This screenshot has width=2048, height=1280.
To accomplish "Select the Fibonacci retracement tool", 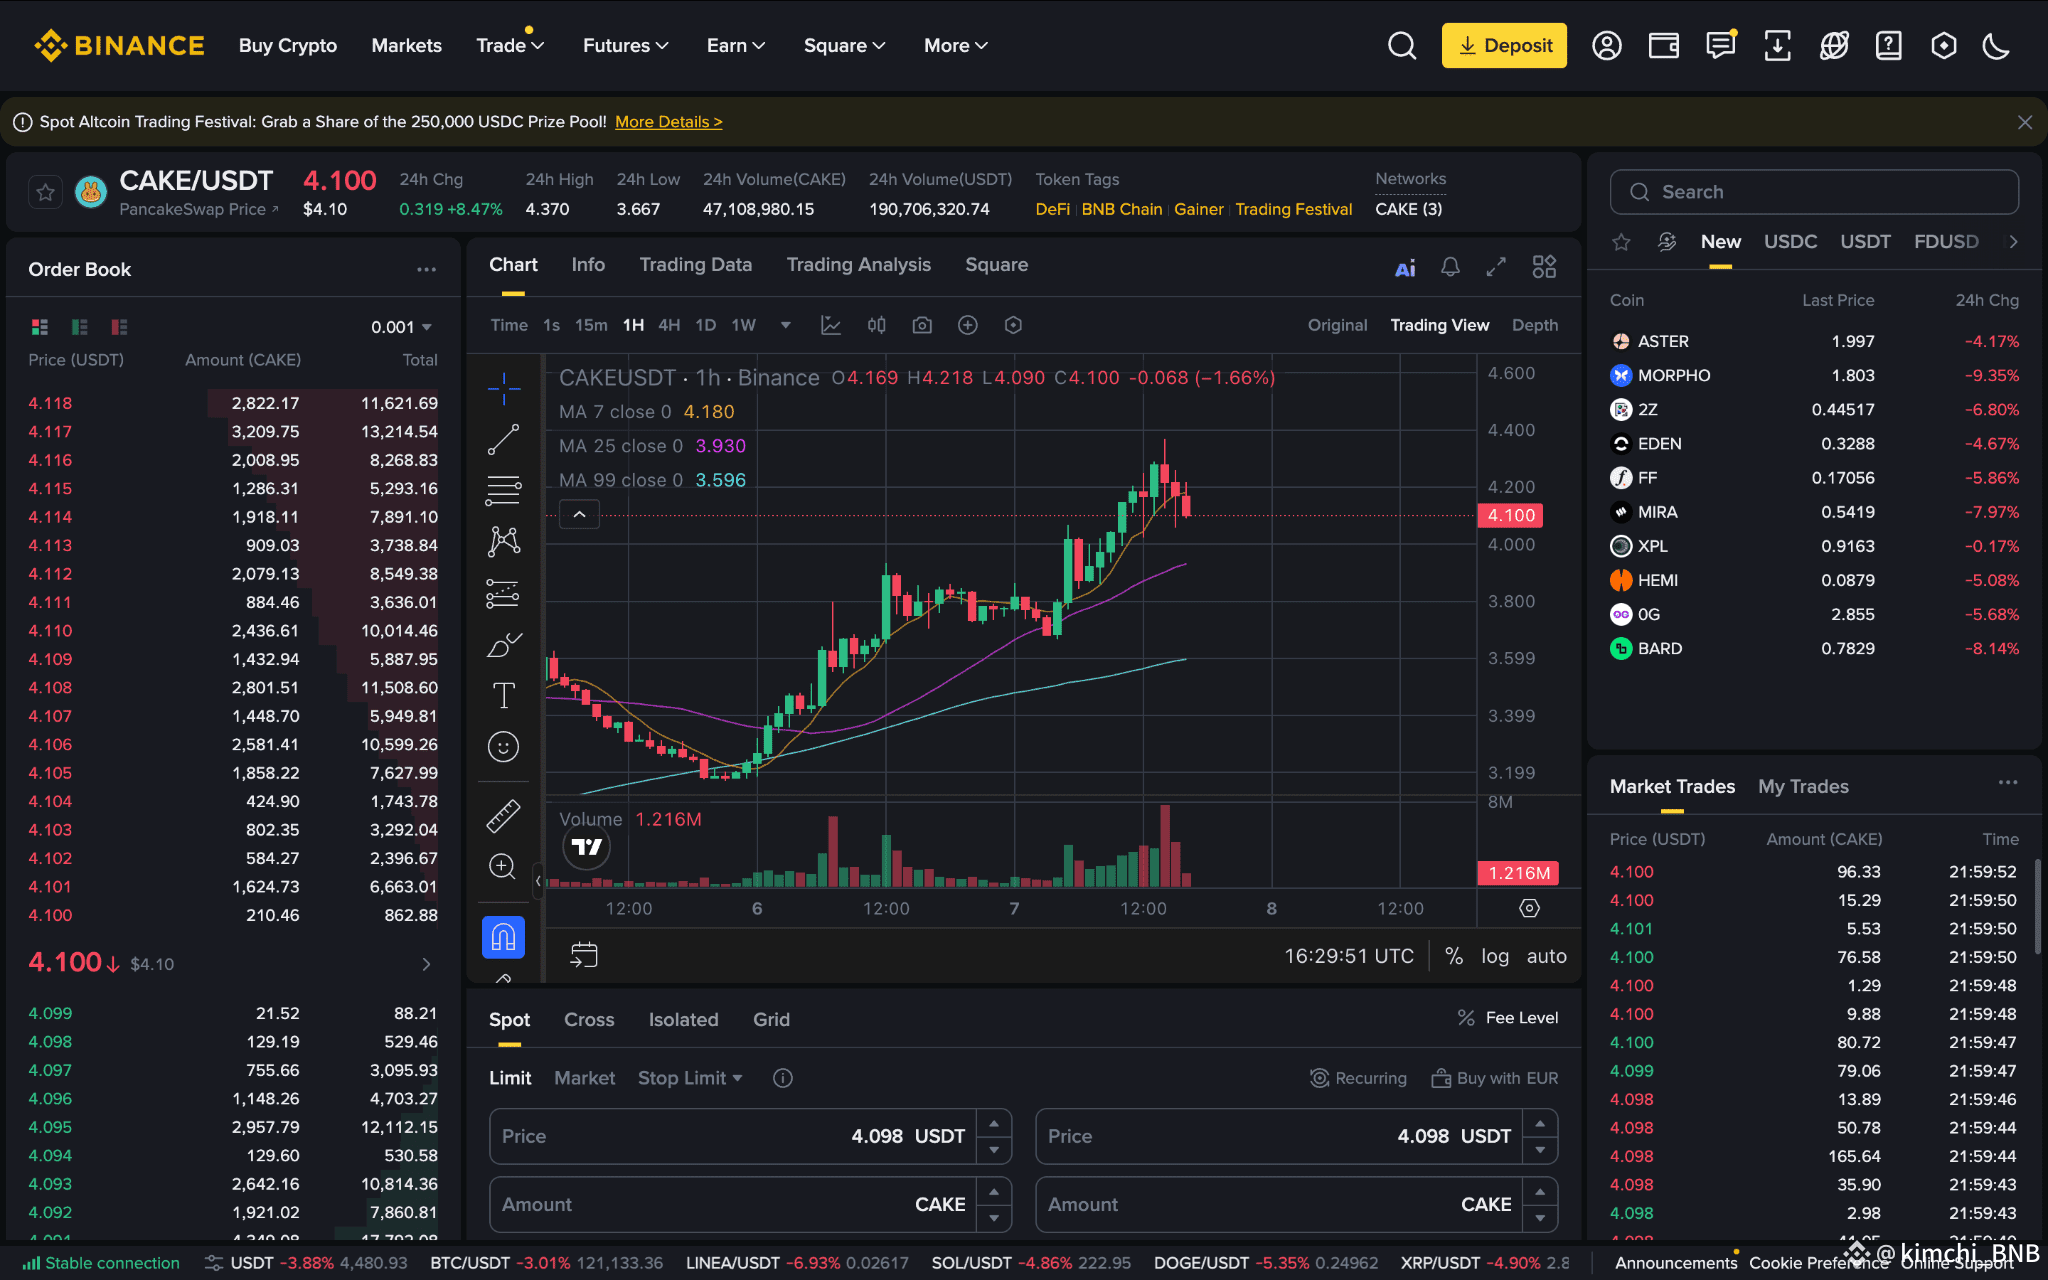I will [x=503, y=490].
